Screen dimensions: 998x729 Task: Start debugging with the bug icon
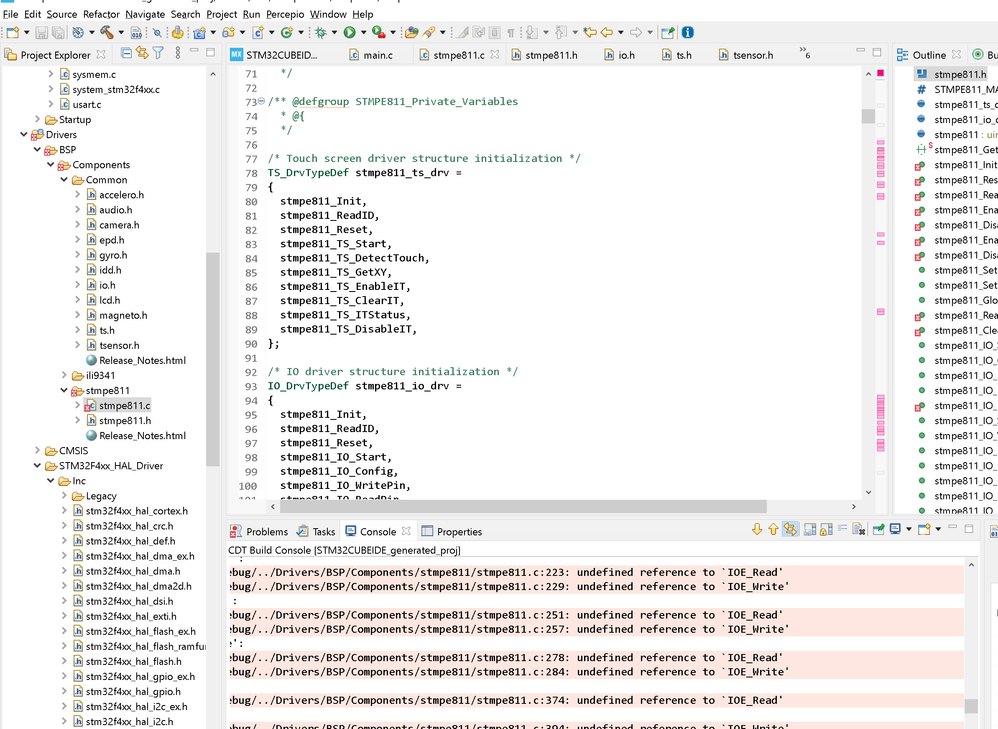tap(322, 33)
